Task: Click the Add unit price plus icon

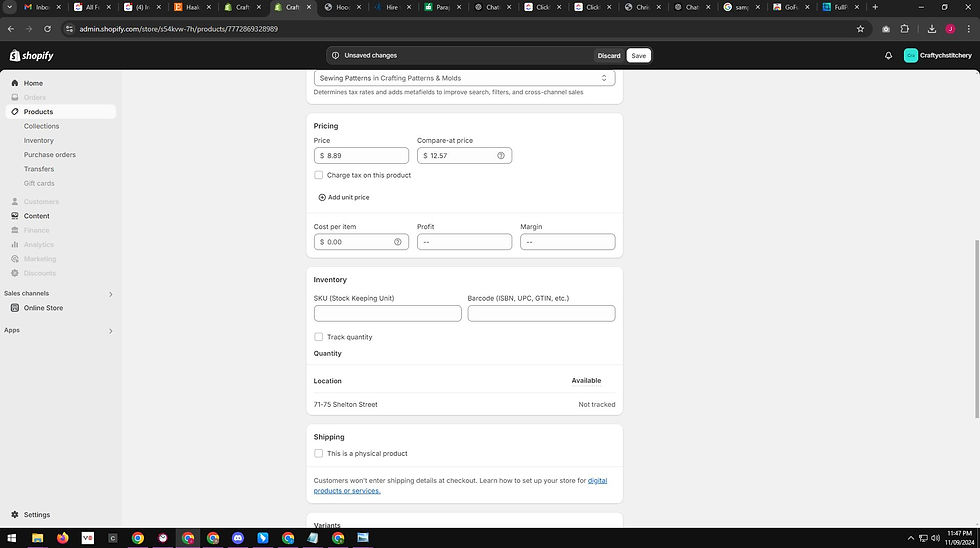Action: tap(322, 197)
